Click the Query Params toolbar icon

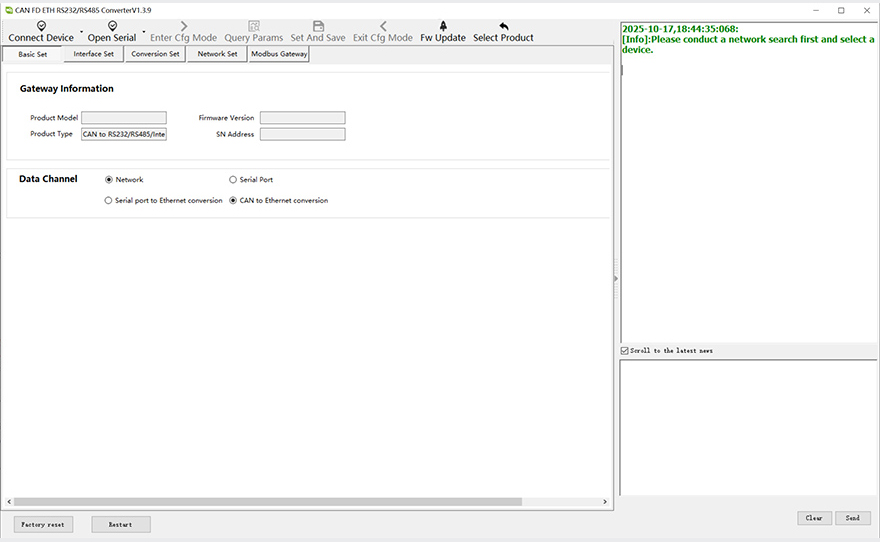point(253,26)
